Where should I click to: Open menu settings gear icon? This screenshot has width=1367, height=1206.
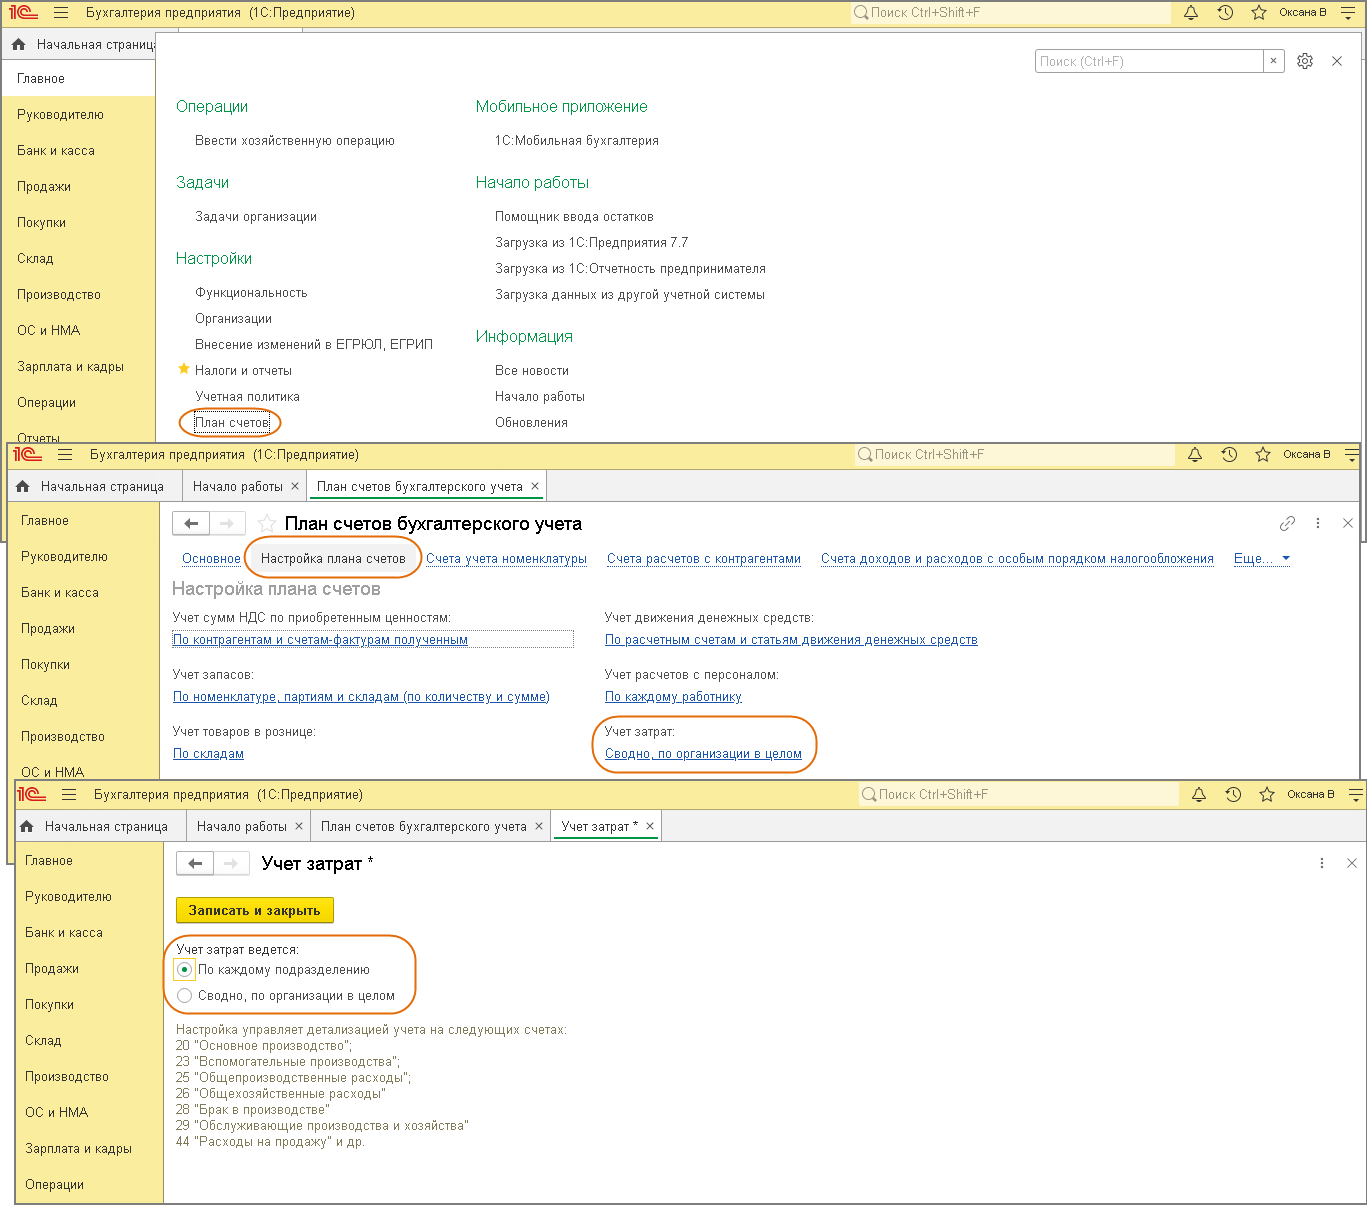pyautogui.click(x=1305, y=61)
